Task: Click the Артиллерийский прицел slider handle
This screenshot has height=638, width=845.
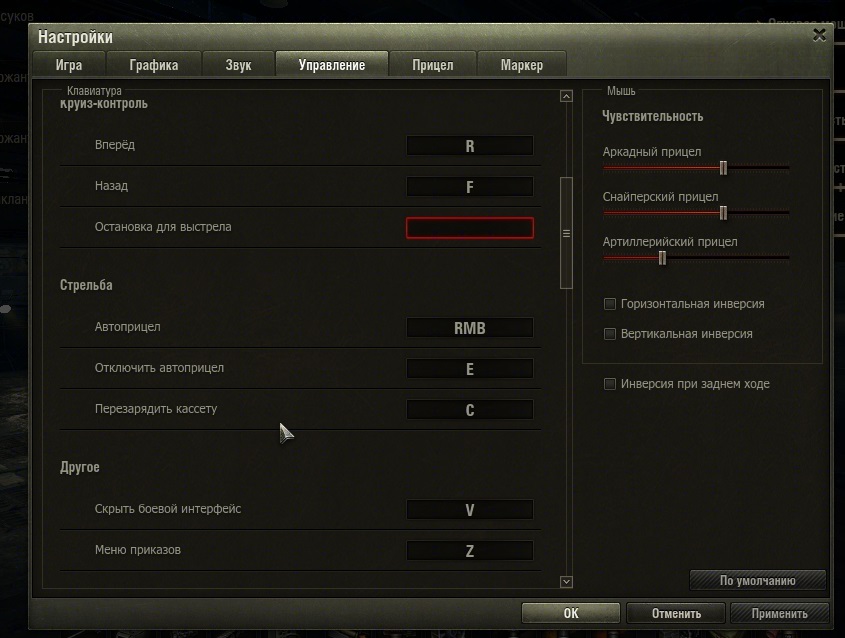Action: click(x=662, y=258)
